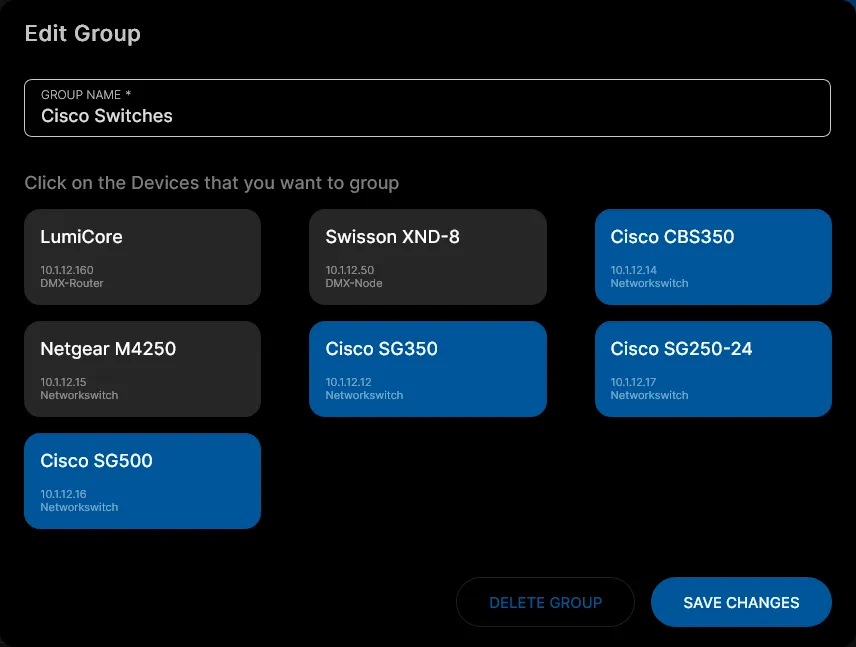Image resolution: width=856 pixels, height=647 pixels.
Task: Click the Edit Group dialog title
Action: [82, 33]
